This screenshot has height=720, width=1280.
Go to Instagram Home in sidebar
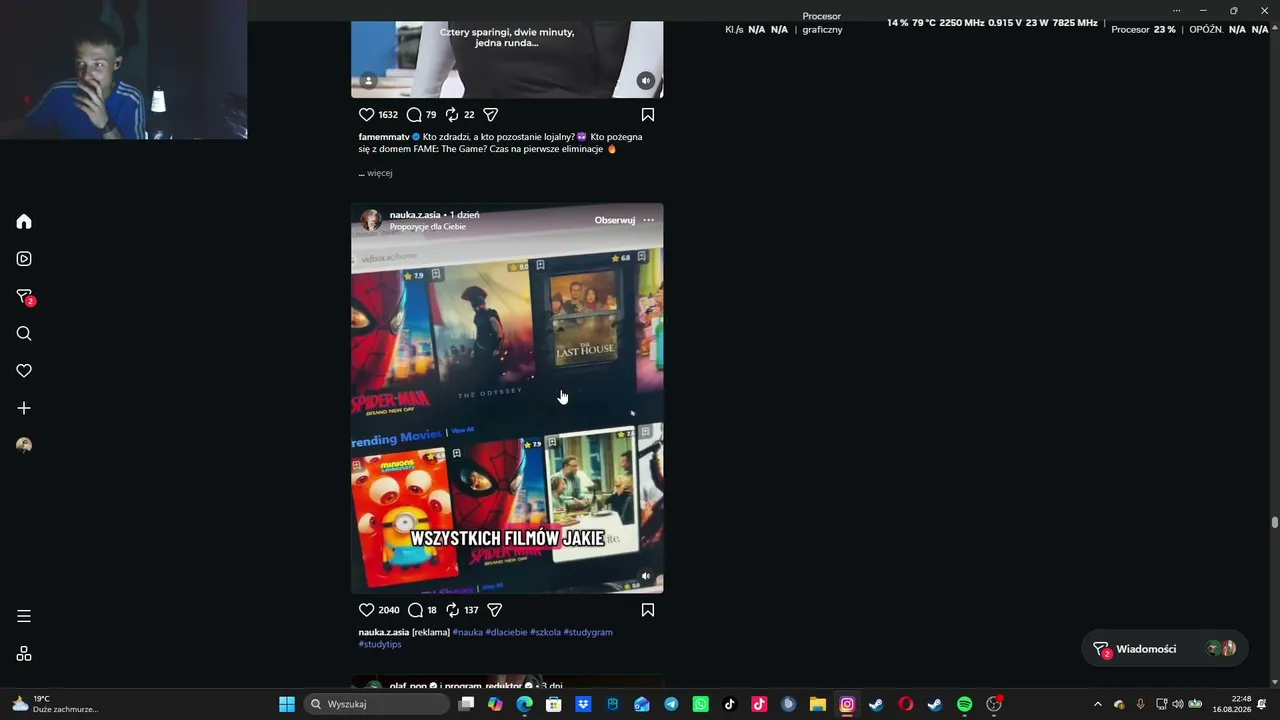[24, 222]
